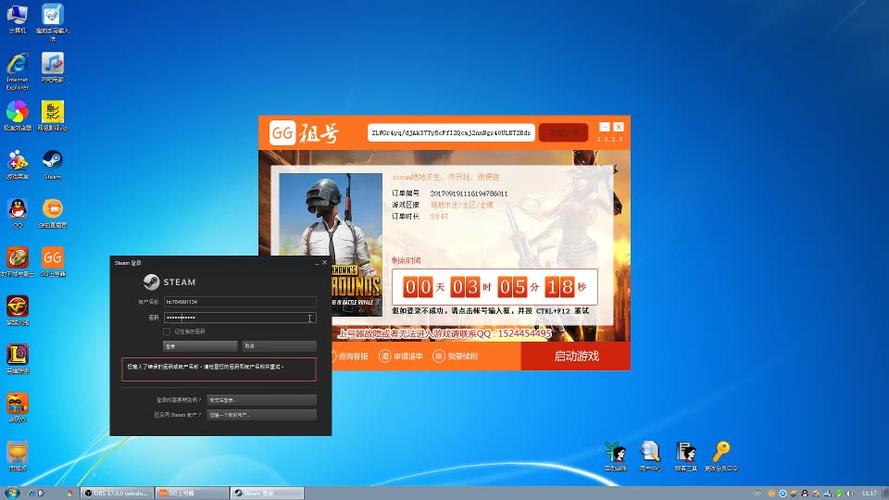Image resolution: width=889 pixels, height=500 pixels.
Task: Click the support QQ number 1524454495
Action: pos(524,333)
